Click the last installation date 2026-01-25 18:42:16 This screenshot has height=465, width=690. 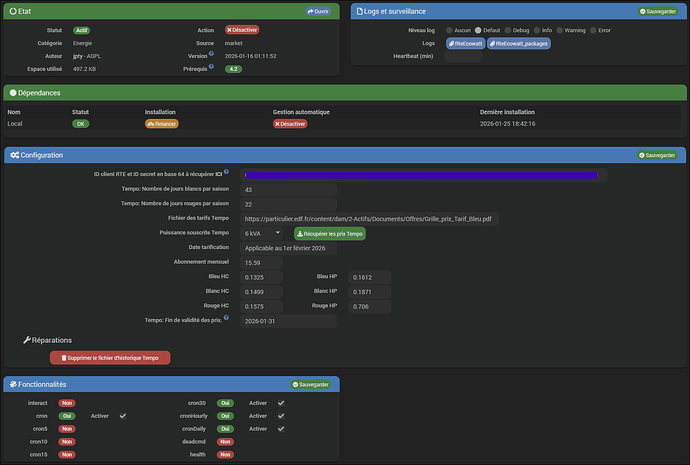click(x=507, y=124)
